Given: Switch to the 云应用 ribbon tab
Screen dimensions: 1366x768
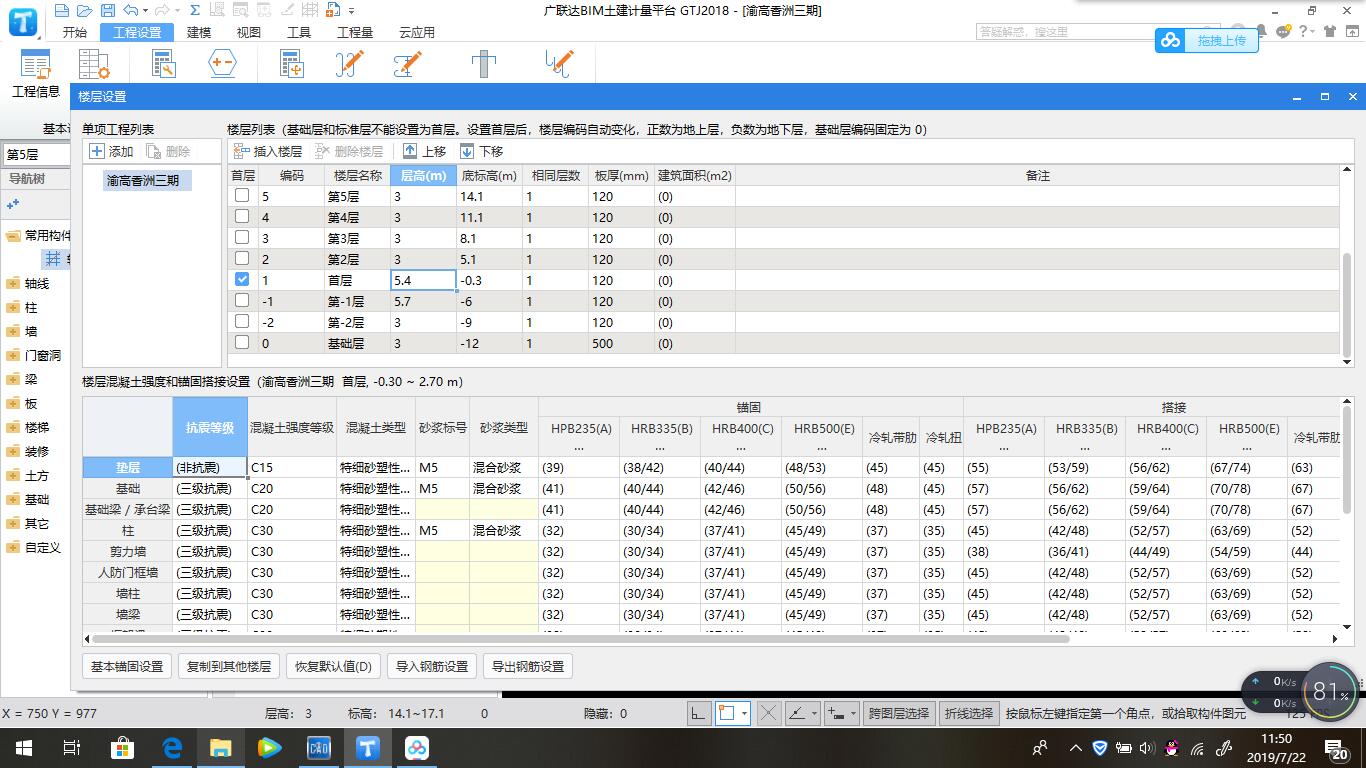Looking at the screenshot, I should click(417, 32).
